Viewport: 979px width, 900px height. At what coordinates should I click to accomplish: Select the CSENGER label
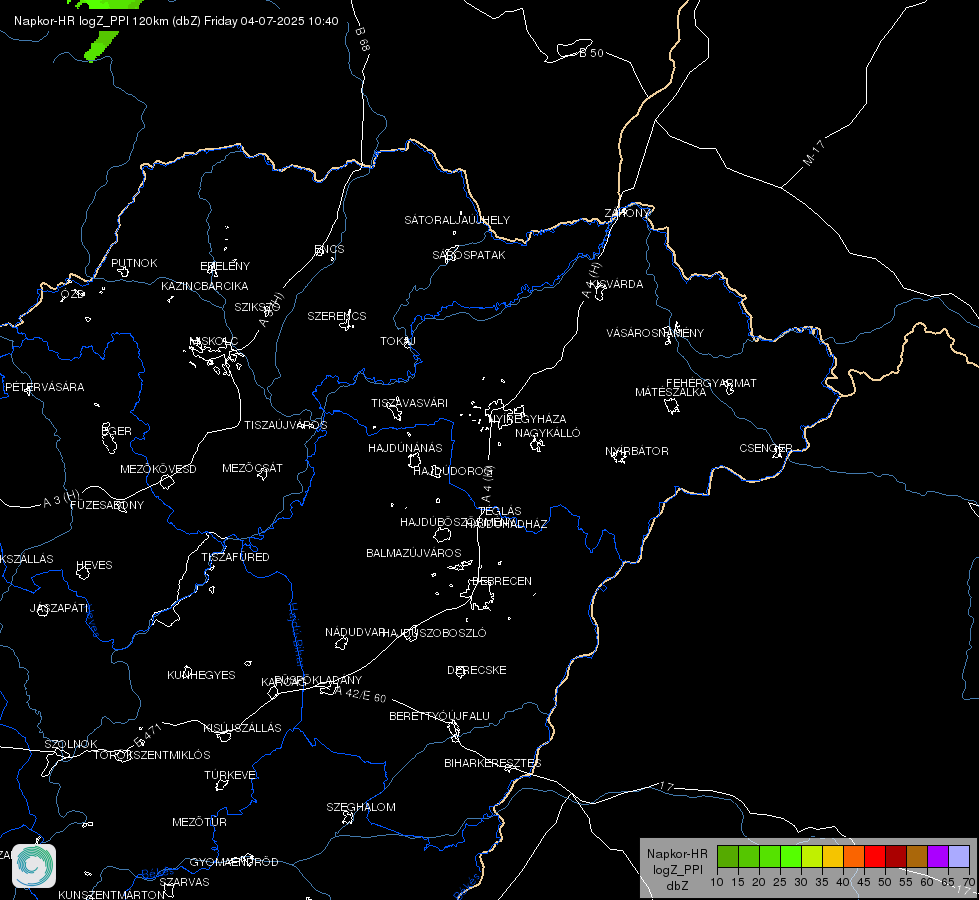point(766,448)
